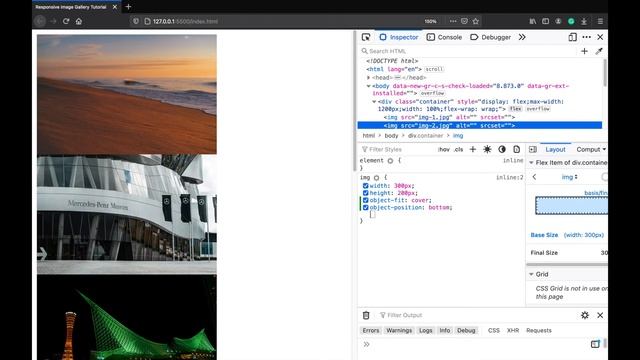Viewport: 640px width, 360px height.
Task: Collapse Flex Item of div.container section
Action: point(531,163)
